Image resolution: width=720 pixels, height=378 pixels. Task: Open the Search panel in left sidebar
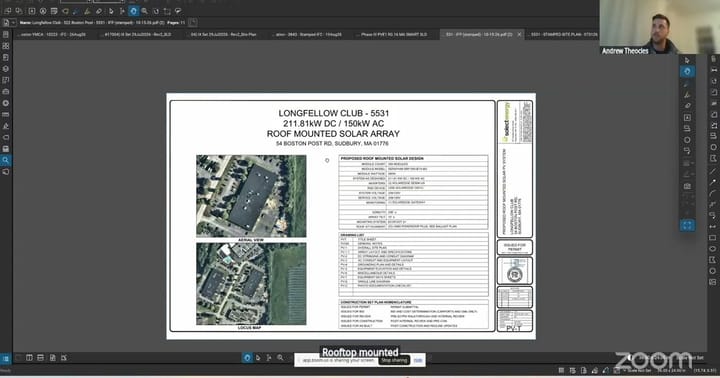[6, 160]
